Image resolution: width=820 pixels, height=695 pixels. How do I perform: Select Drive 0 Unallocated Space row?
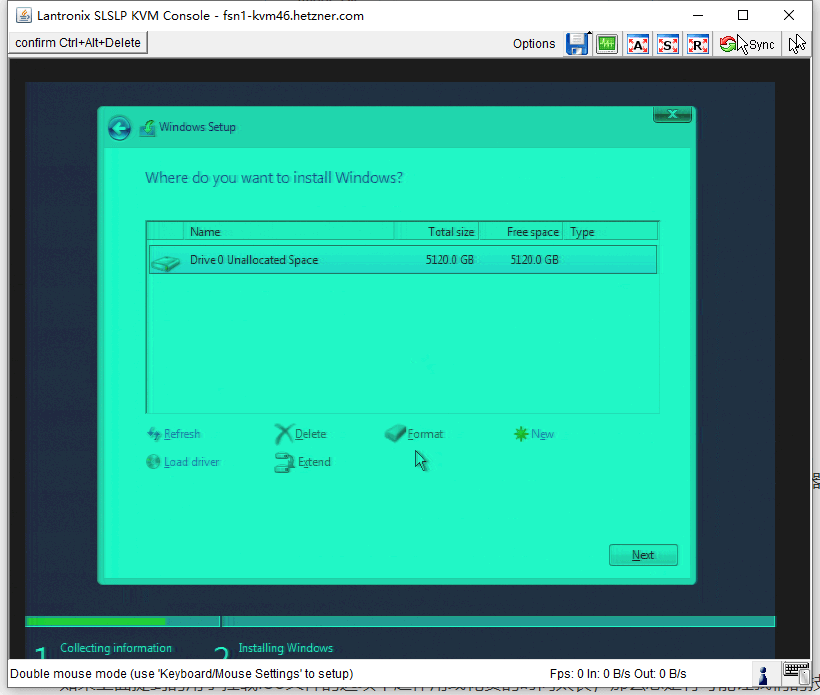pos(400,259)
